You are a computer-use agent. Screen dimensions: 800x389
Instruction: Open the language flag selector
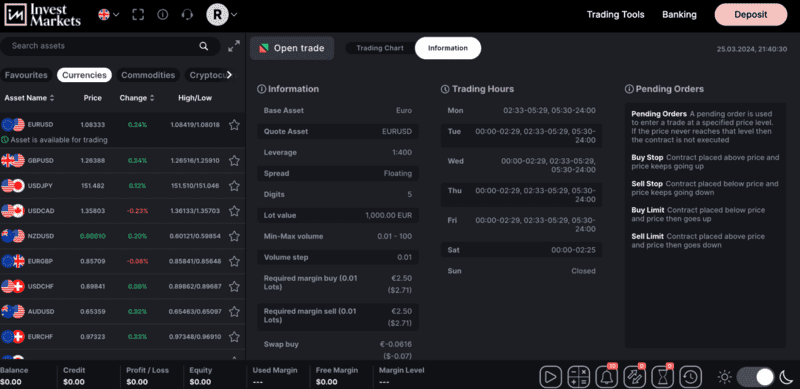(x=109, y=15)
